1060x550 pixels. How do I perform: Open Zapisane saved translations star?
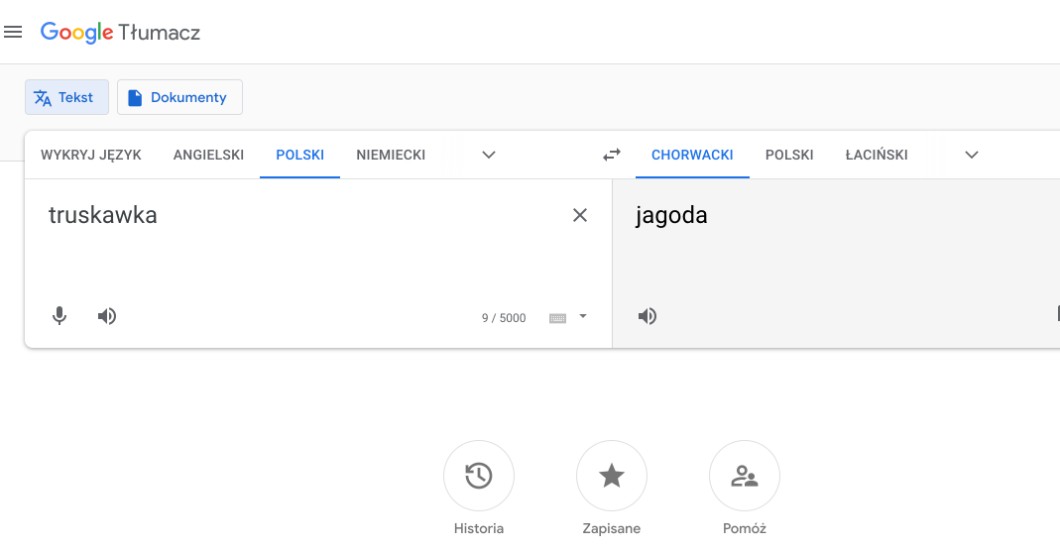point(611,476)
